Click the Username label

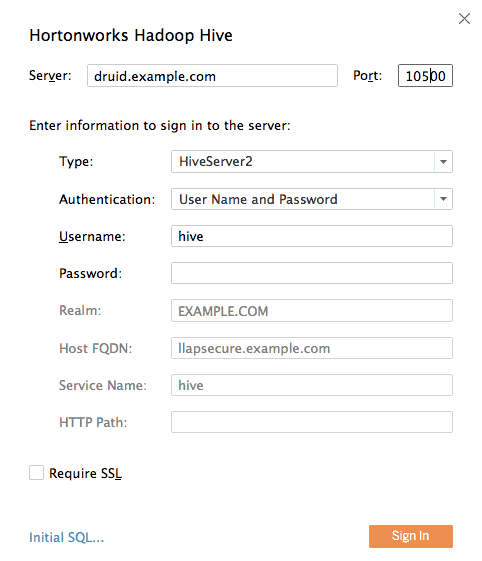pos(92,236)
